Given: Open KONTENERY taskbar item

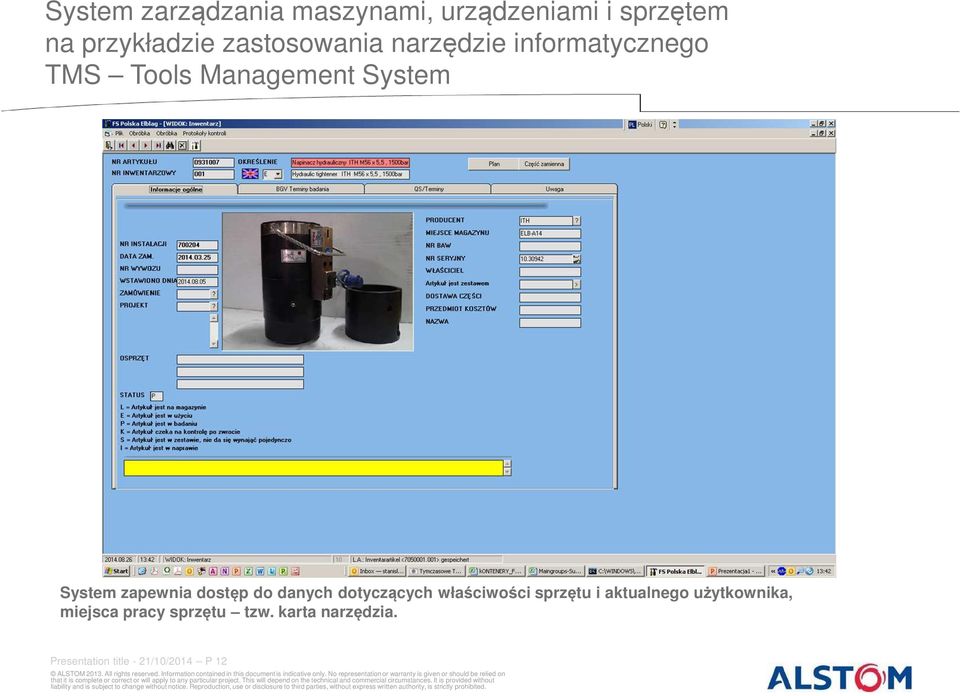Looking at the screenshot, I should pyautogui.click(x=495, y=571).
